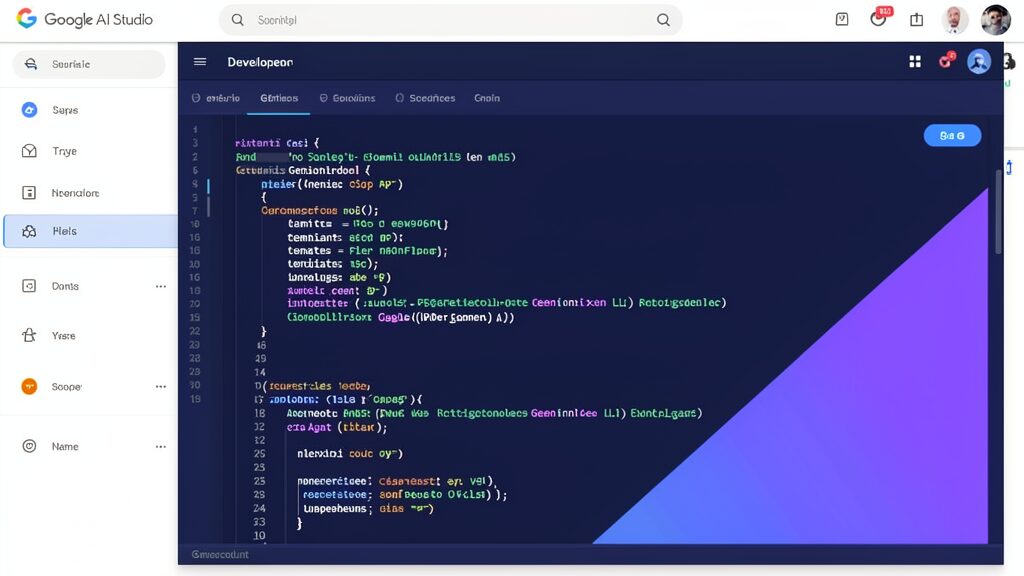The image size is (1024, 576).
Task: Click the orange Soope icon
Action: coord(29,387)
